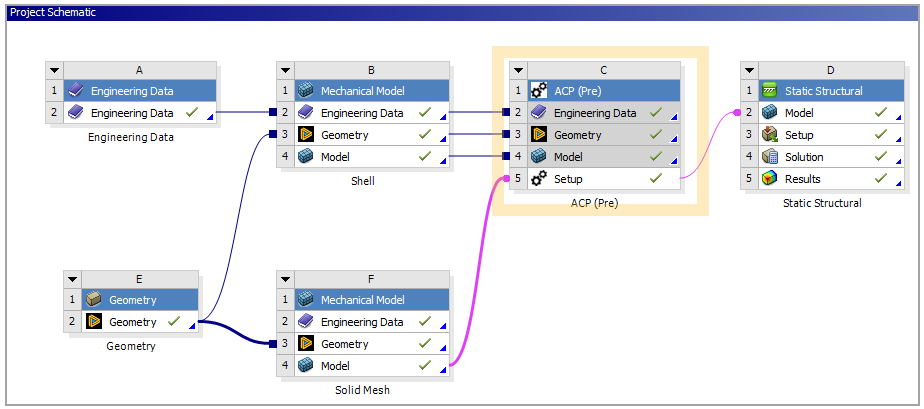924x409 pixels.
Task: Select the Project Schematic title tab
Action: 51,12
